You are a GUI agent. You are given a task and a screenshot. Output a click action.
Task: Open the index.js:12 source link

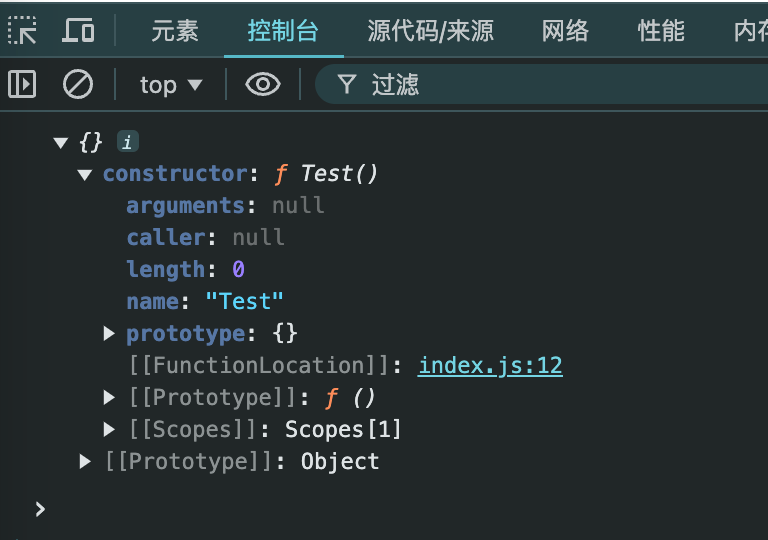(x=490, y=365)
